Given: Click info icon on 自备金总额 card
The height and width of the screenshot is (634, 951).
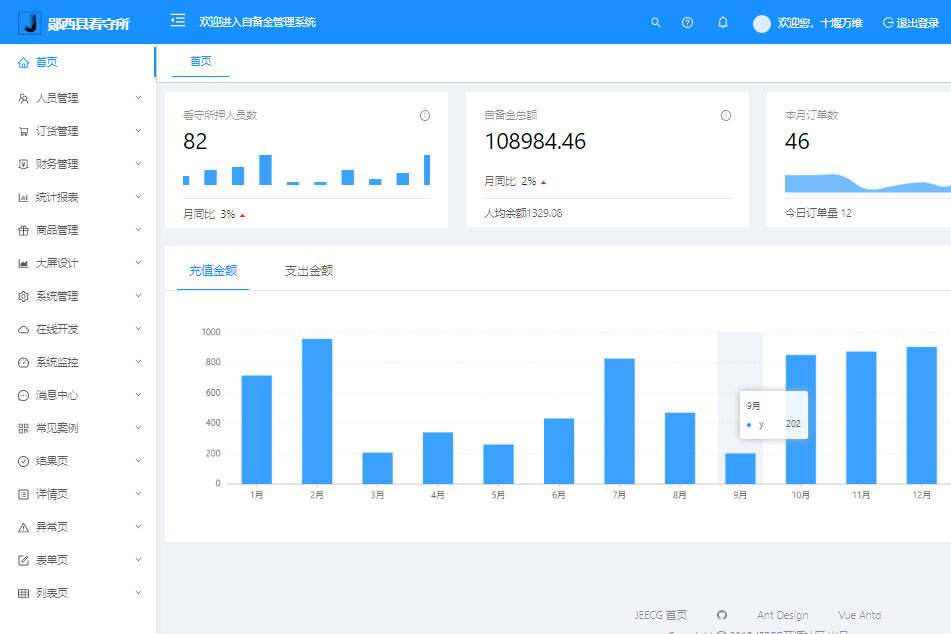Looking at the screenshot, I should pyautogui.click(x=725, y=115).
